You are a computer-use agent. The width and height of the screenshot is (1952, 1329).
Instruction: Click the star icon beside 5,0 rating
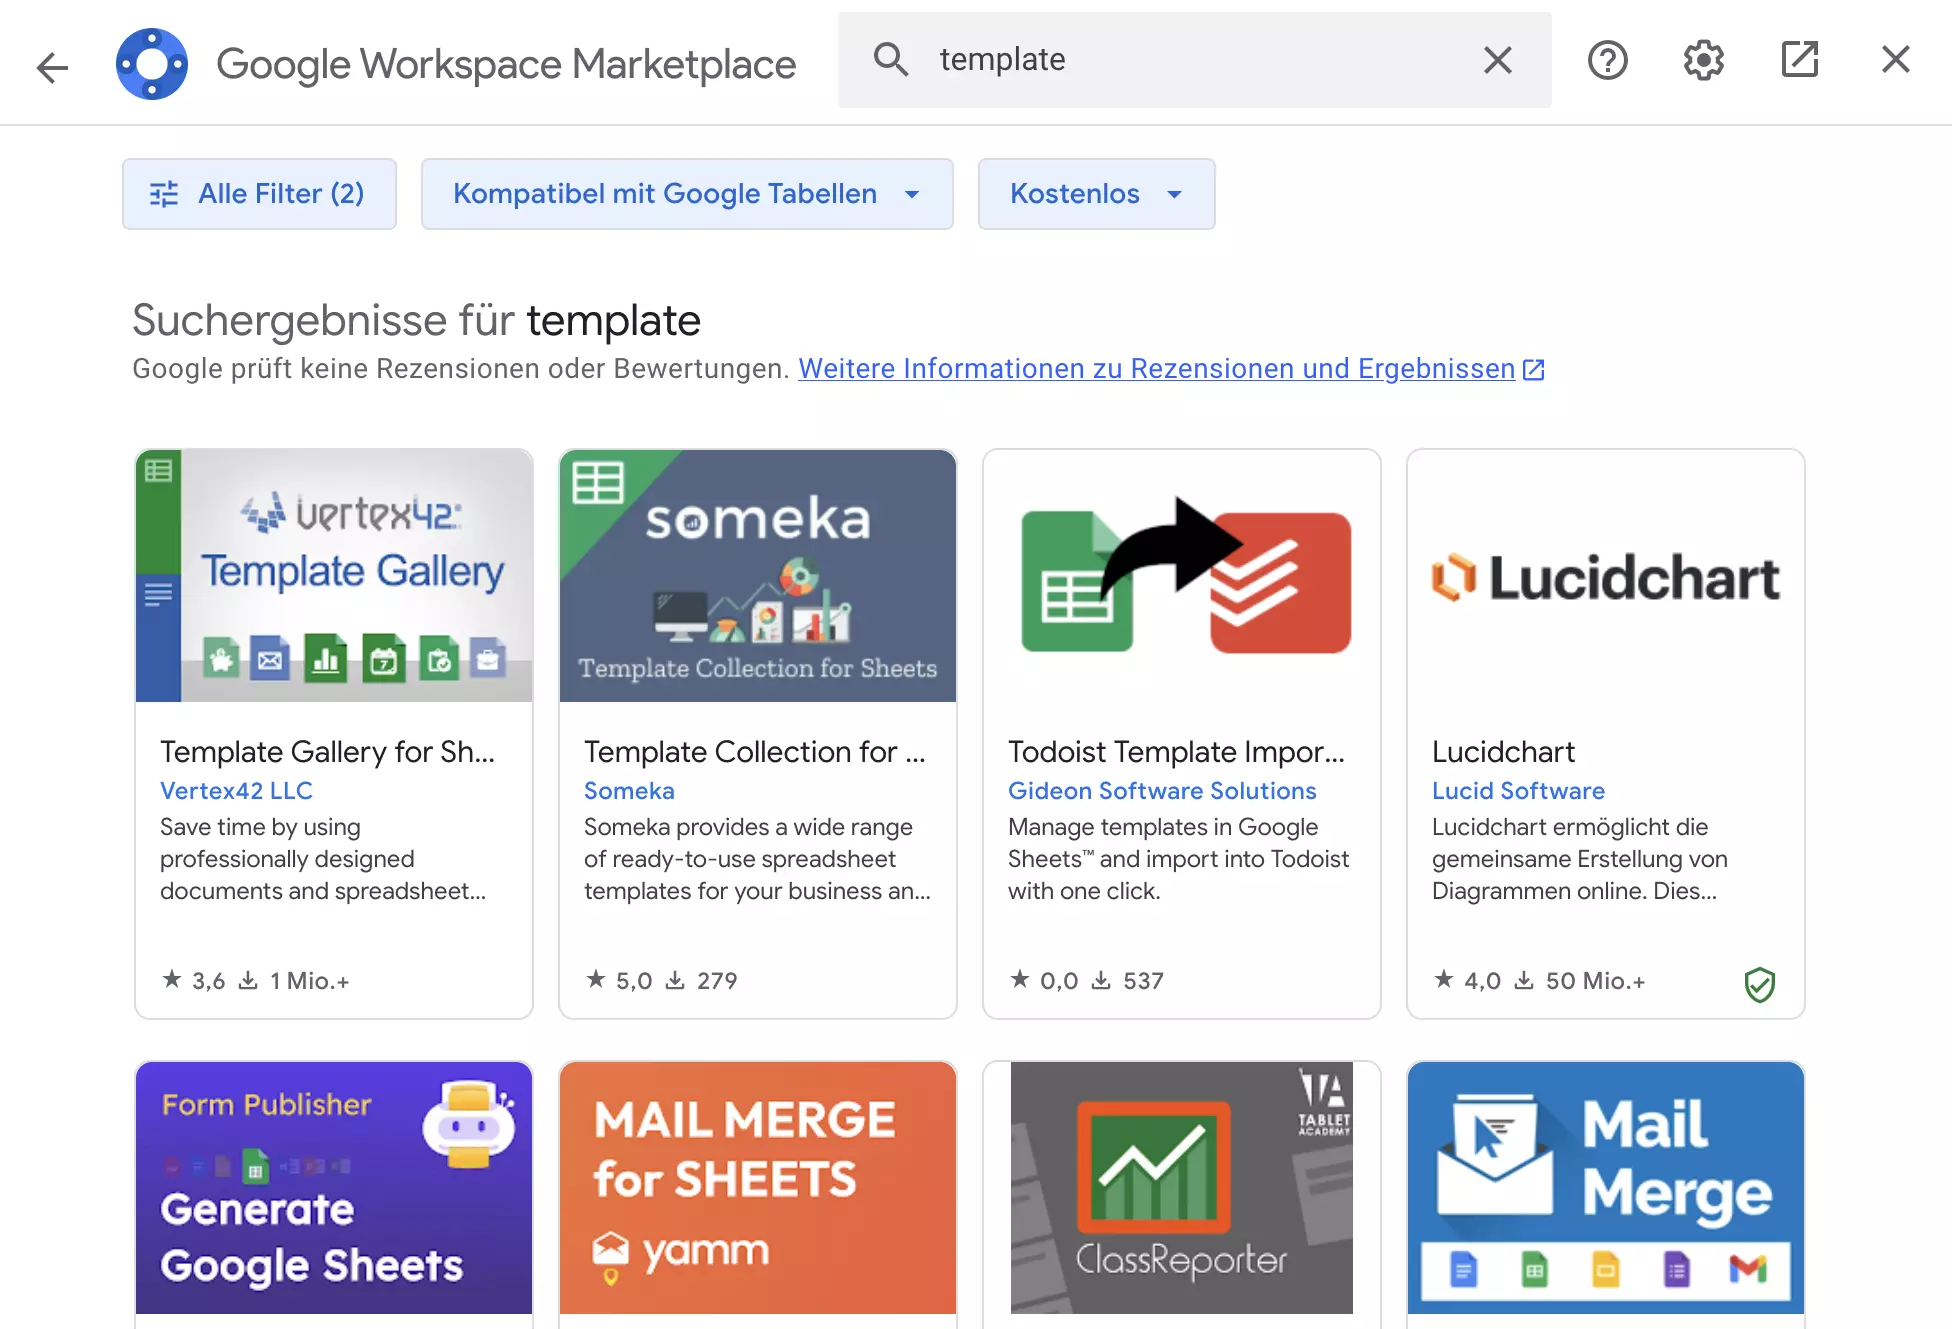pyautogui.click(x=596, y=979)
